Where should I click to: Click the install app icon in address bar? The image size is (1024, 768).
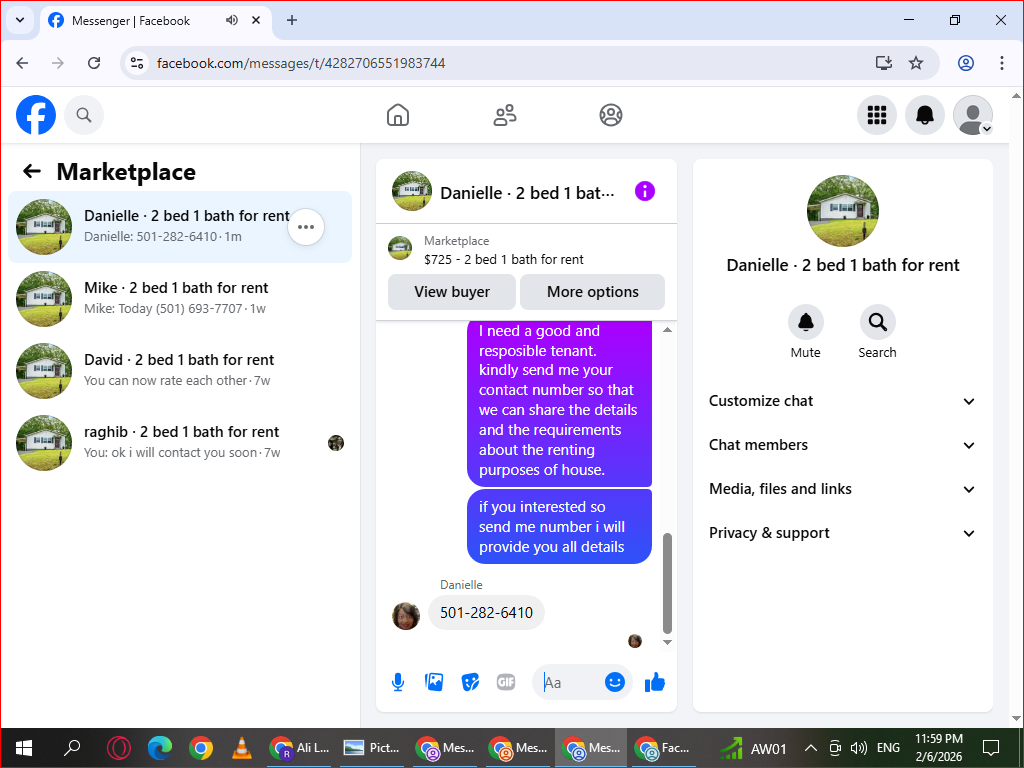(884, 63)
